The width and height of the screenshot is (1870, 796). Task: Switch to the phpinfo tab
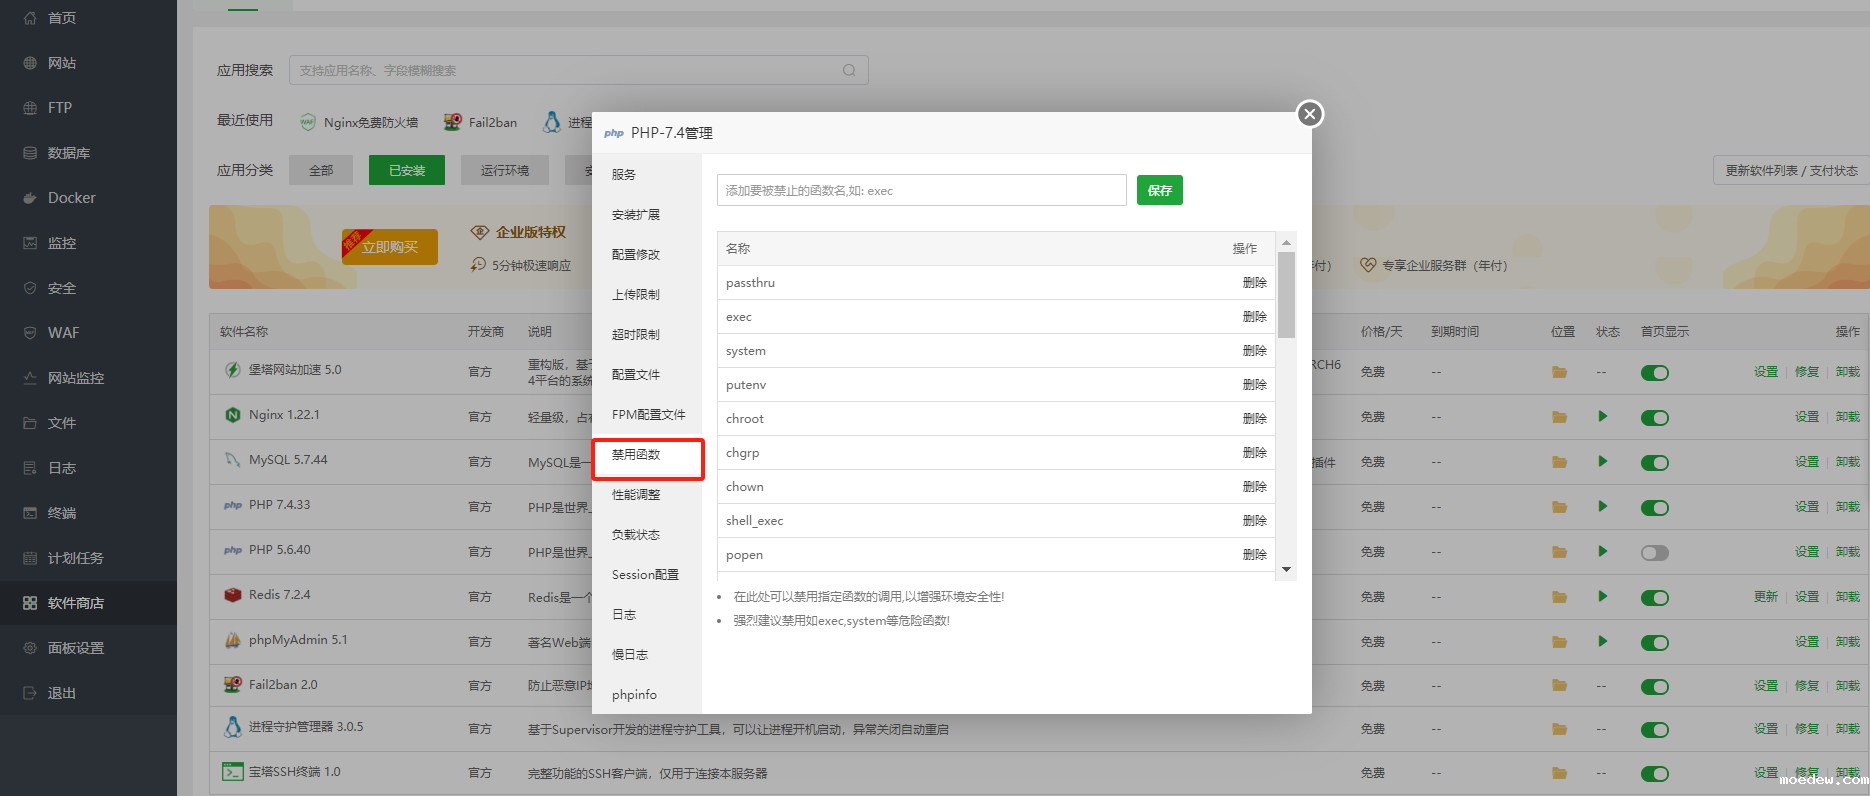[634, 695]
